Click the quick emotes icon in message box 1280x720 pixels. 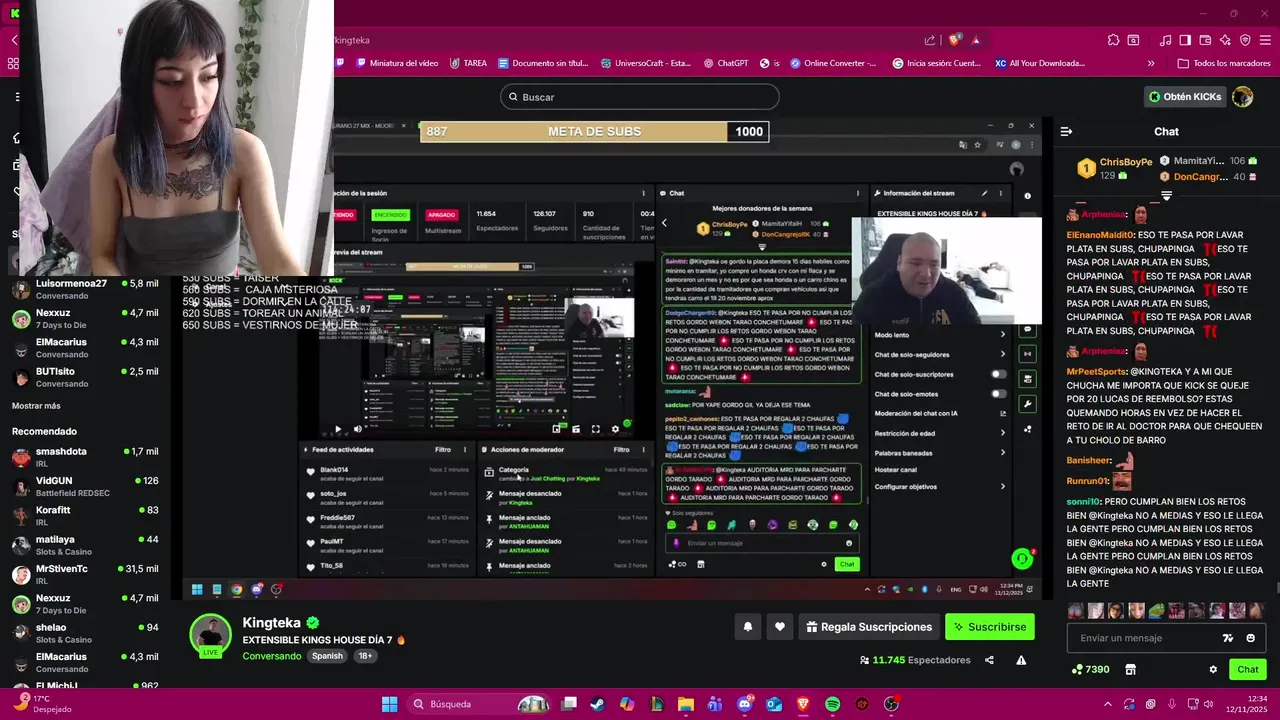click(x=1228, y=638)
